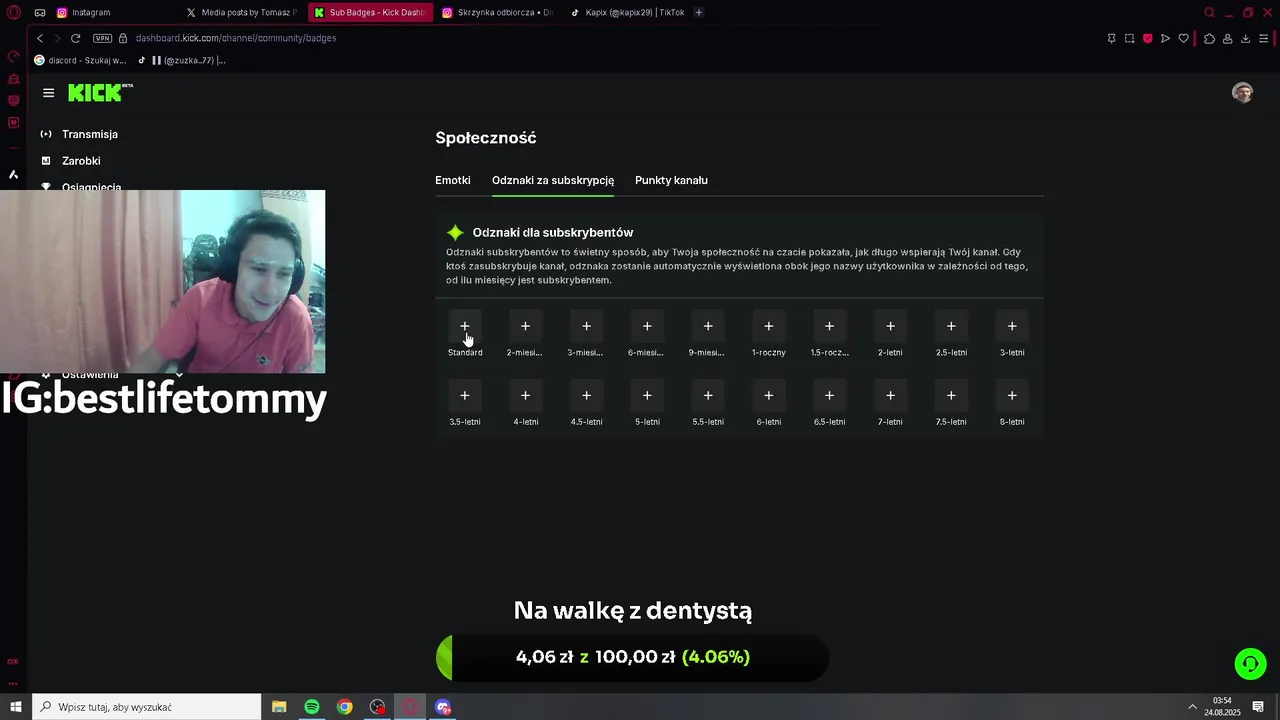Open Chrome from the taskbar

click(344, 707)
